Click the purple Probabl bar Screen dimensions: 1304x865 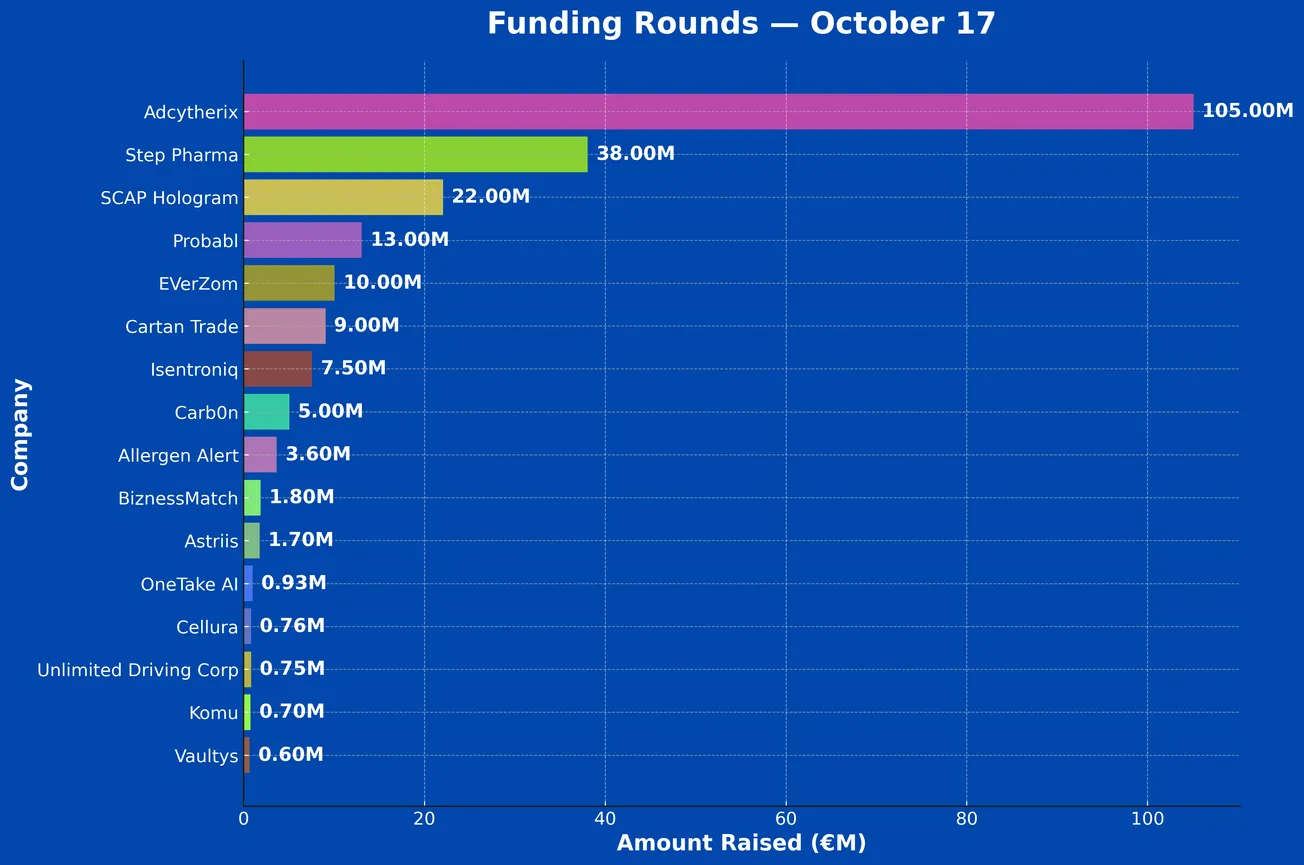(302, 240)
